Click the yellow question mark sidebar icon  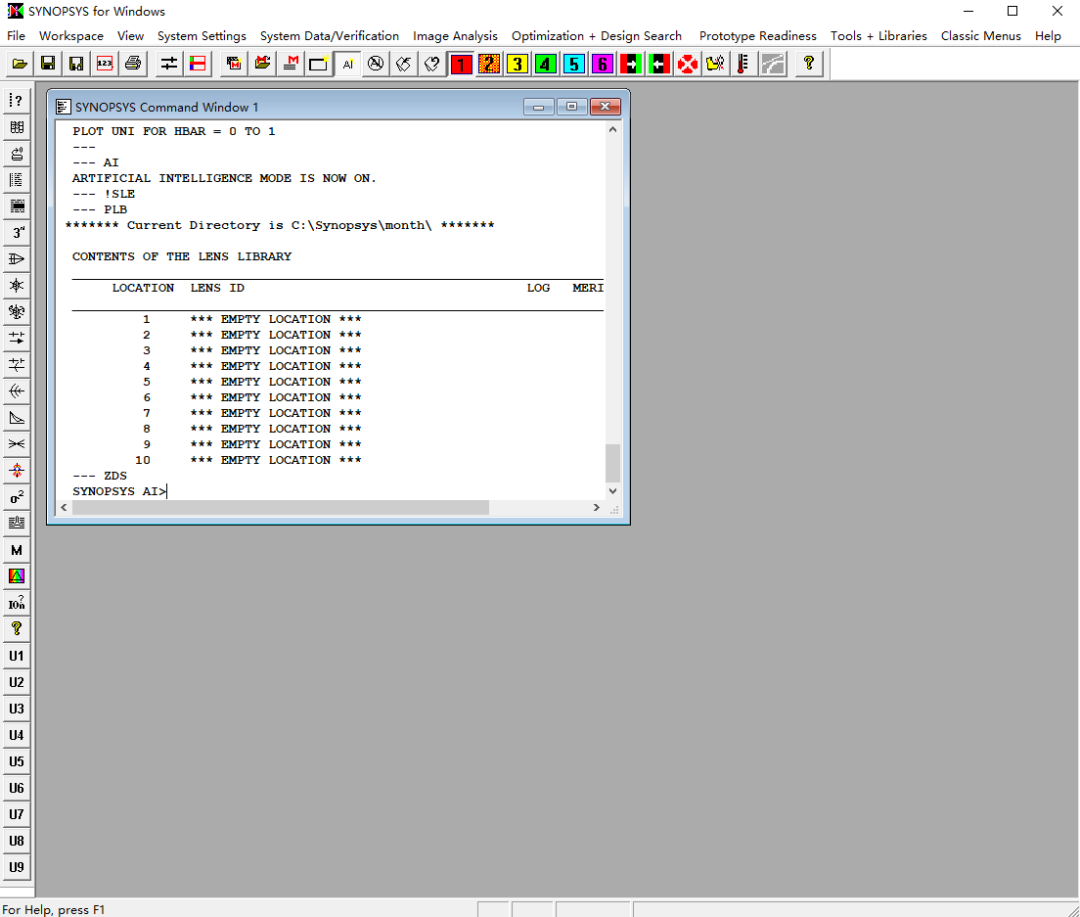tap(17, 629)
